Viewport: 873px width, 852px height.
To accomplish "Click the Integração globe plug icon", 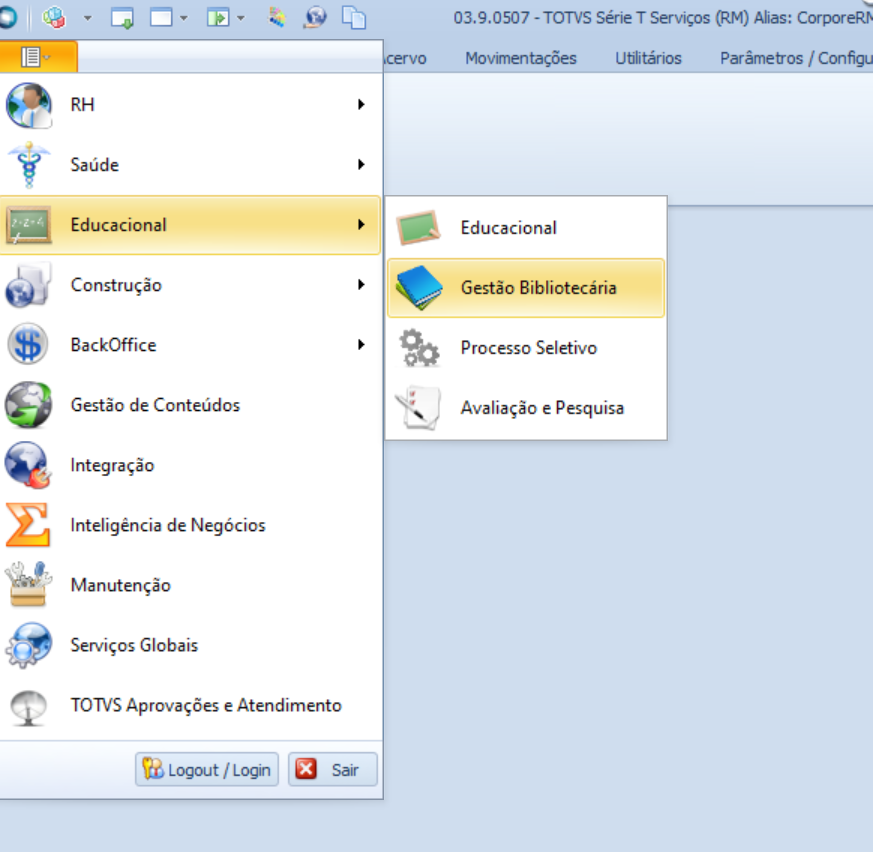I will click(29, 465).
